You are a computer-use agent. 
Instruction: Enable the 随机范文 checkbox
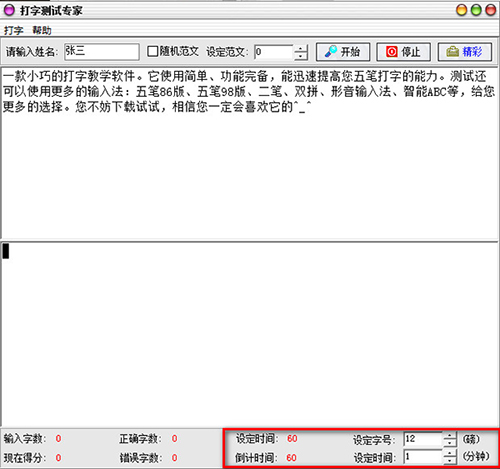pyautogui.click(x=152, y=51)
